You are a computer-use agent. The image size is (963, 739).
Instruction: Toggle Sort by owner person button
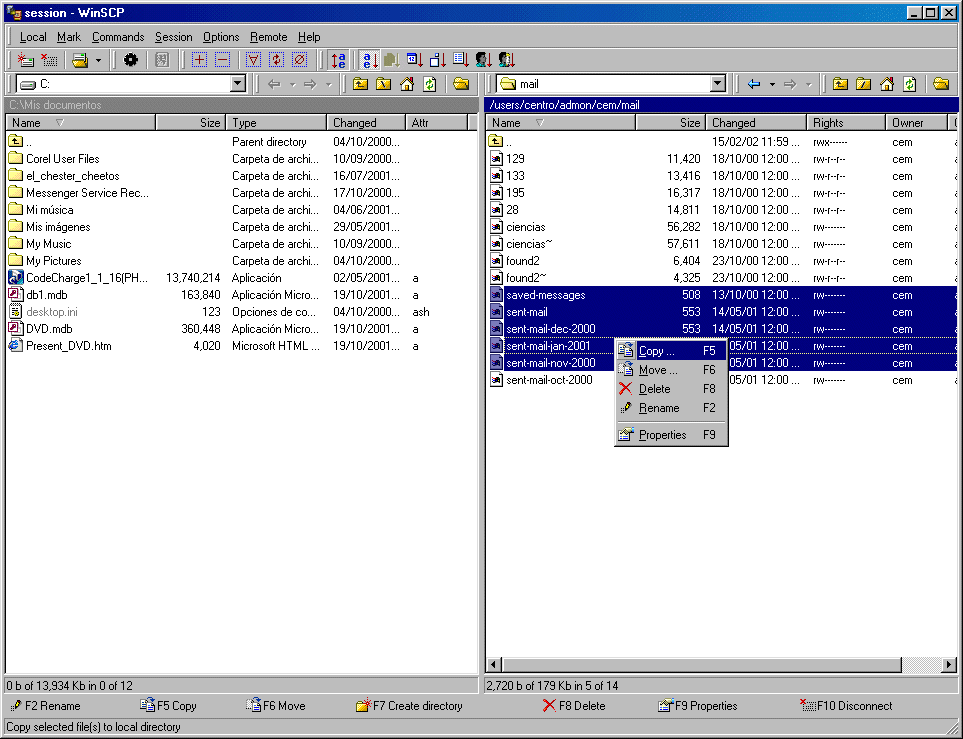click(484, 60)
